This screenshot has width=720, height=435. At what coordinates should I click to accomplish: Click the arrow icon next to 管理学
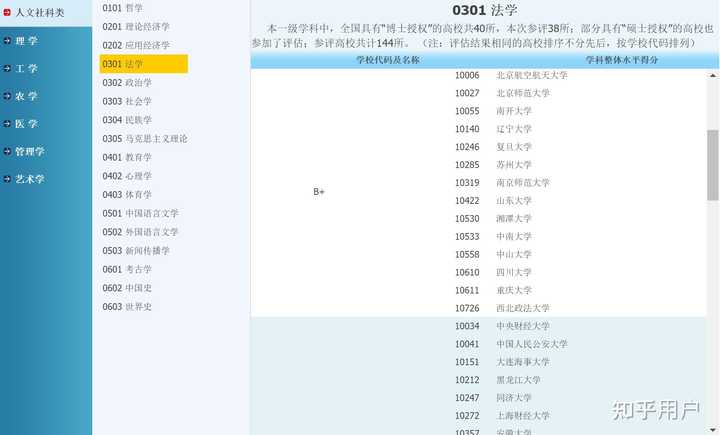click(x=7, y=151)
